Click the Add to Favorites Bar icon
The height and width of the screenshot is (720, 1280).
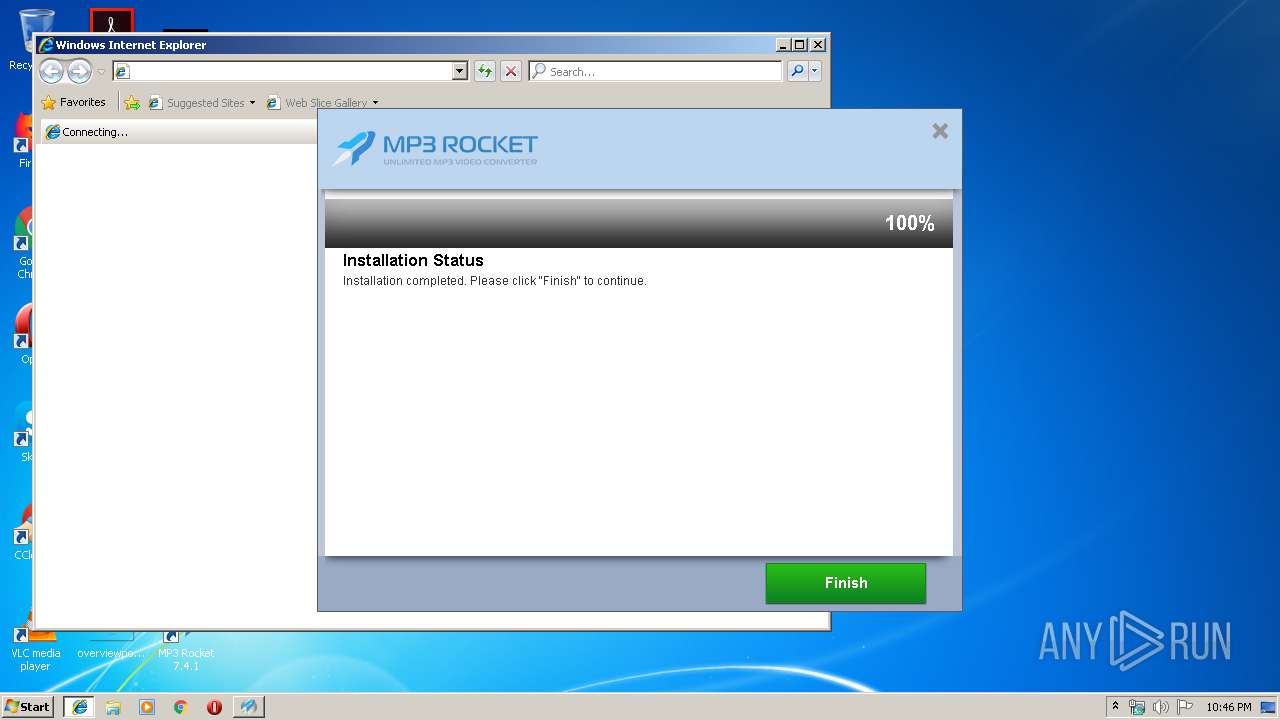(x=132, y=102)
